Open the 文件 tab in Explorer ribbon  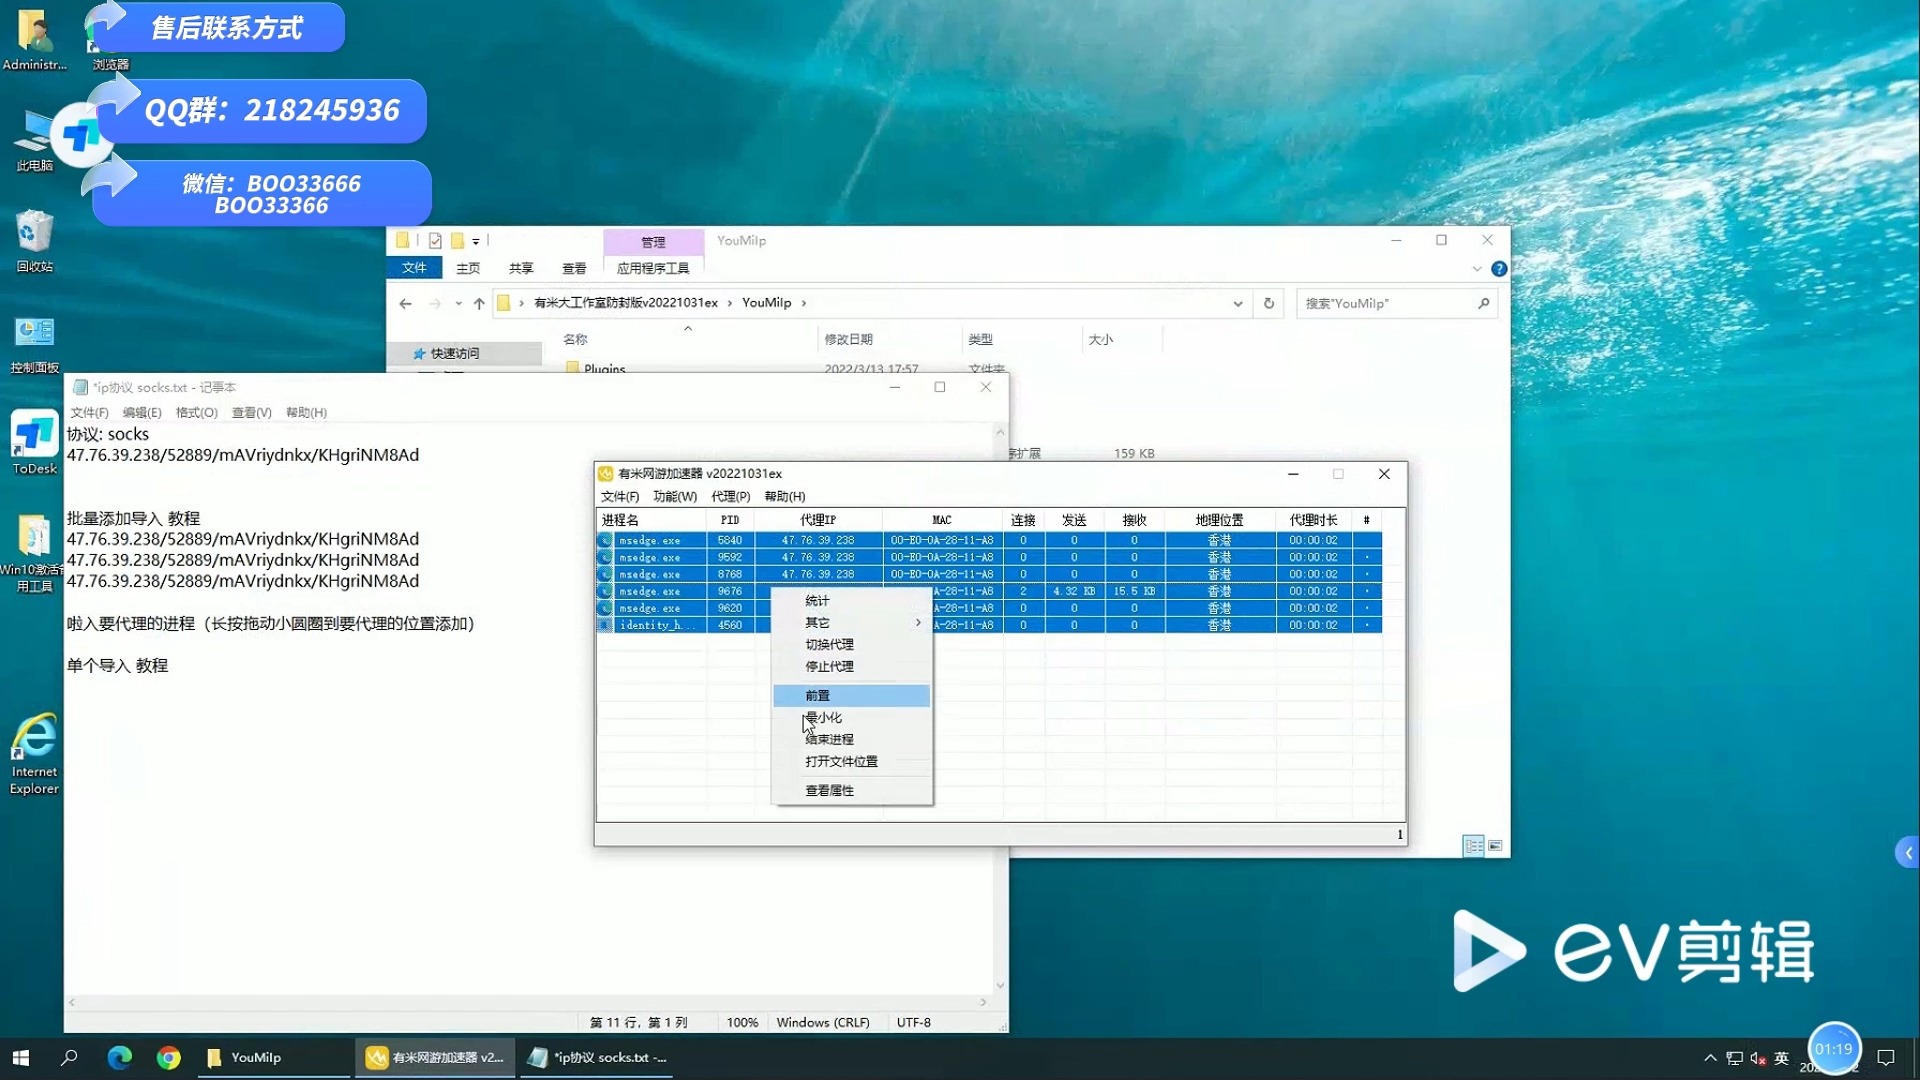[414, 268]
